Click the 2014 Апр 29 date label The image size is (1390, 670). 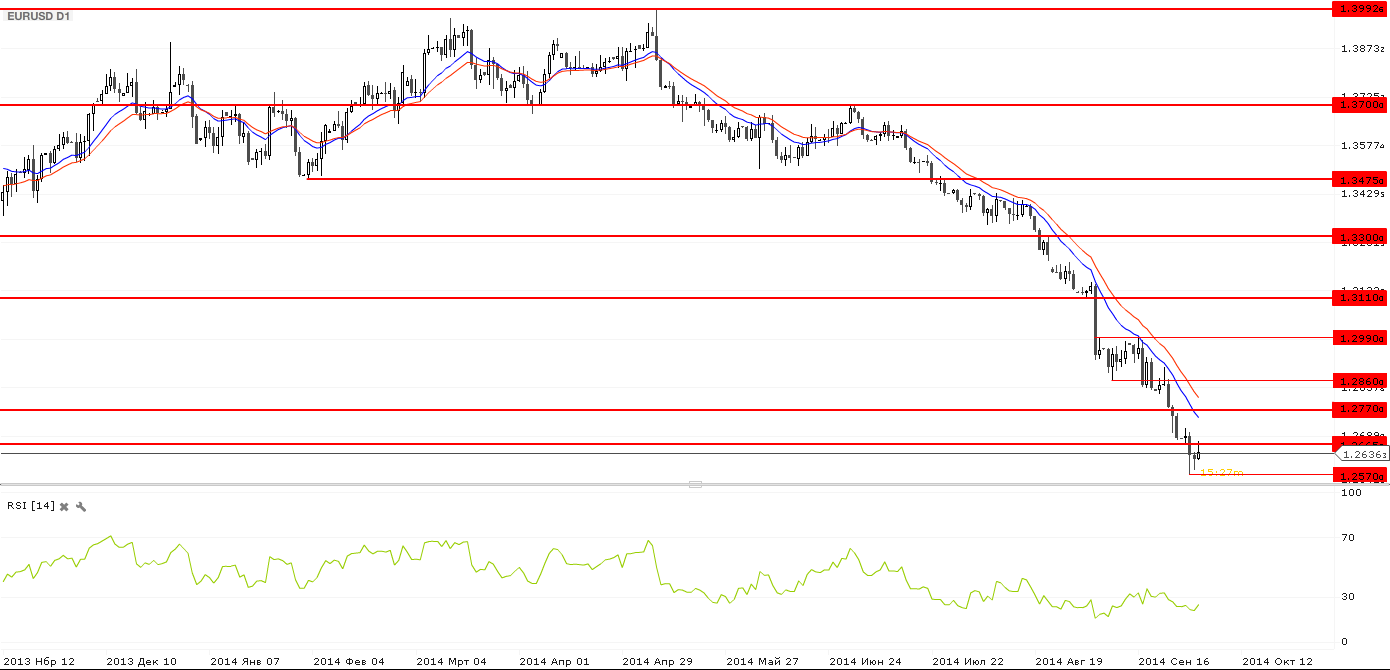click(x=657, y=661)
